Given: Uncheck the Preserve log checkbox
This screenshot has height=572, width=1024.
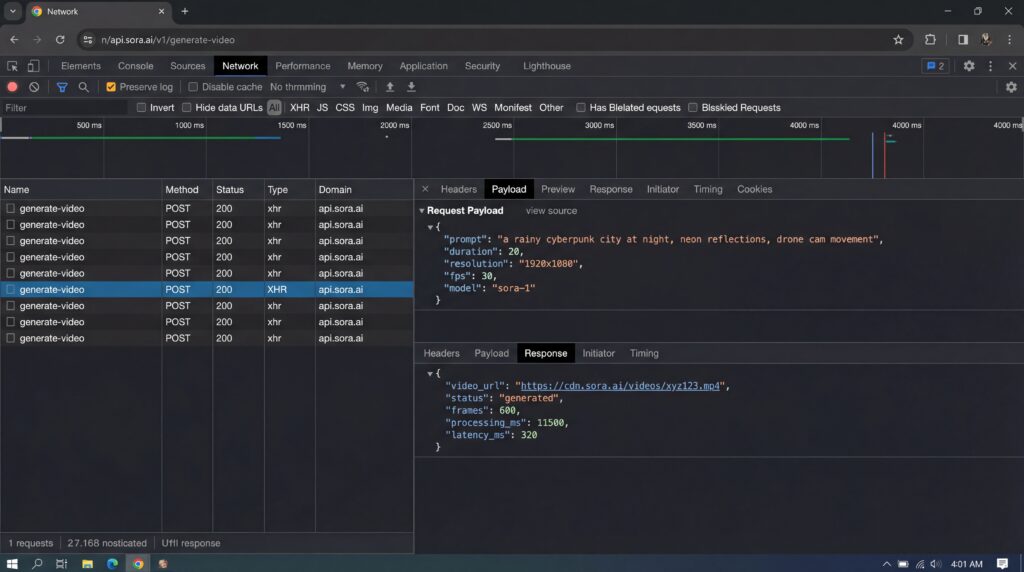Looking at the screenshot, I should pos(111,87).
